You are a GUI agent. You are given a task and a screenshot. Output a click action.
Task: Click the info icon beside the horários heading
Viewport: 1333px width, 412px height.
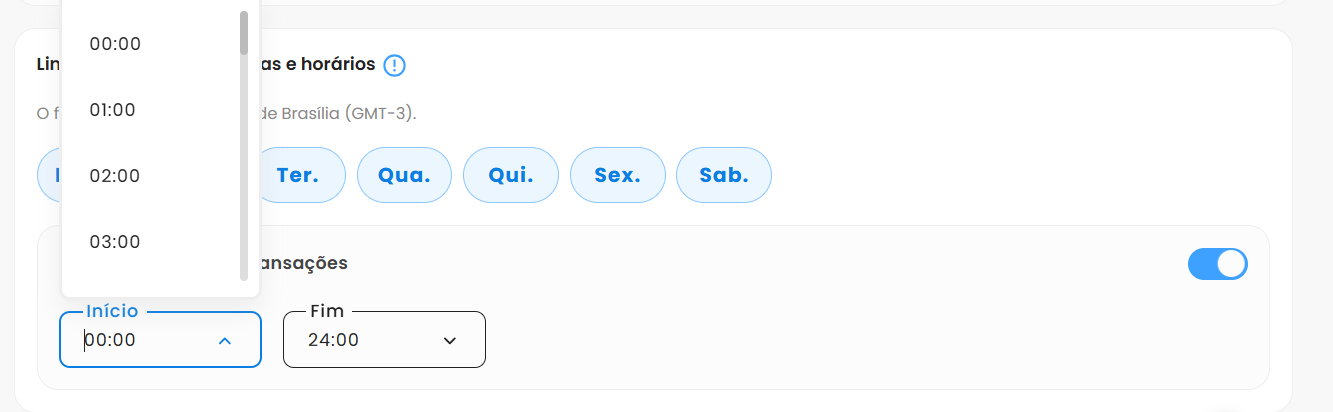[x=395, y=66]
